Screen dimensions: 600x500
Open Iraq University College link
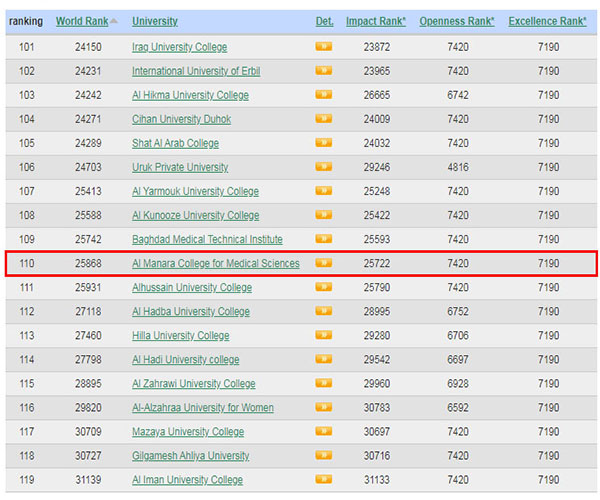pyautogui.click(x=179, y=47)
